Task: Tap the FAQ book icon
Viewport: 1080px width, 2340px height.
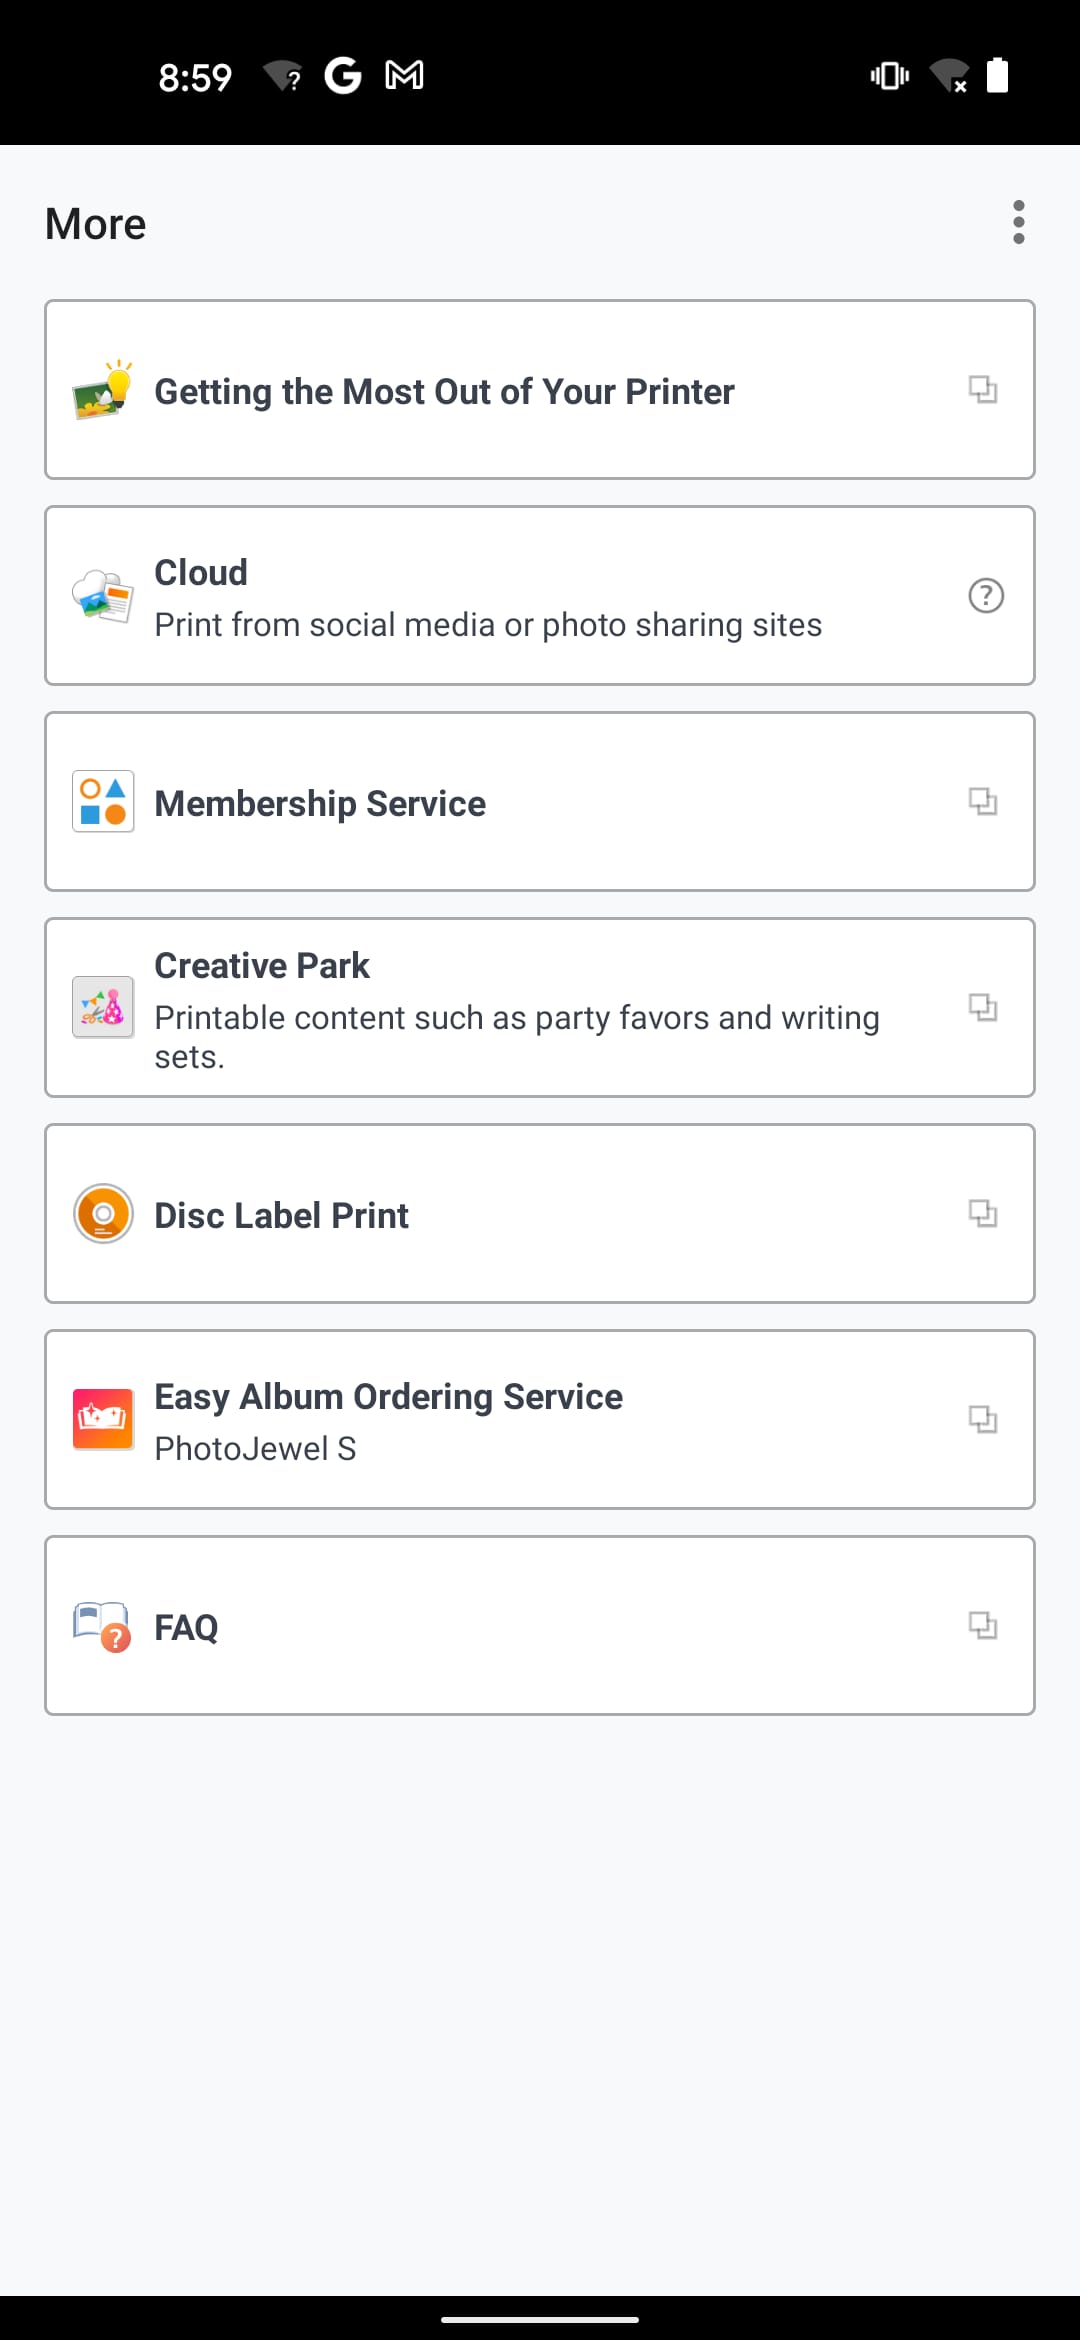Action: [x=103, y=1626]
